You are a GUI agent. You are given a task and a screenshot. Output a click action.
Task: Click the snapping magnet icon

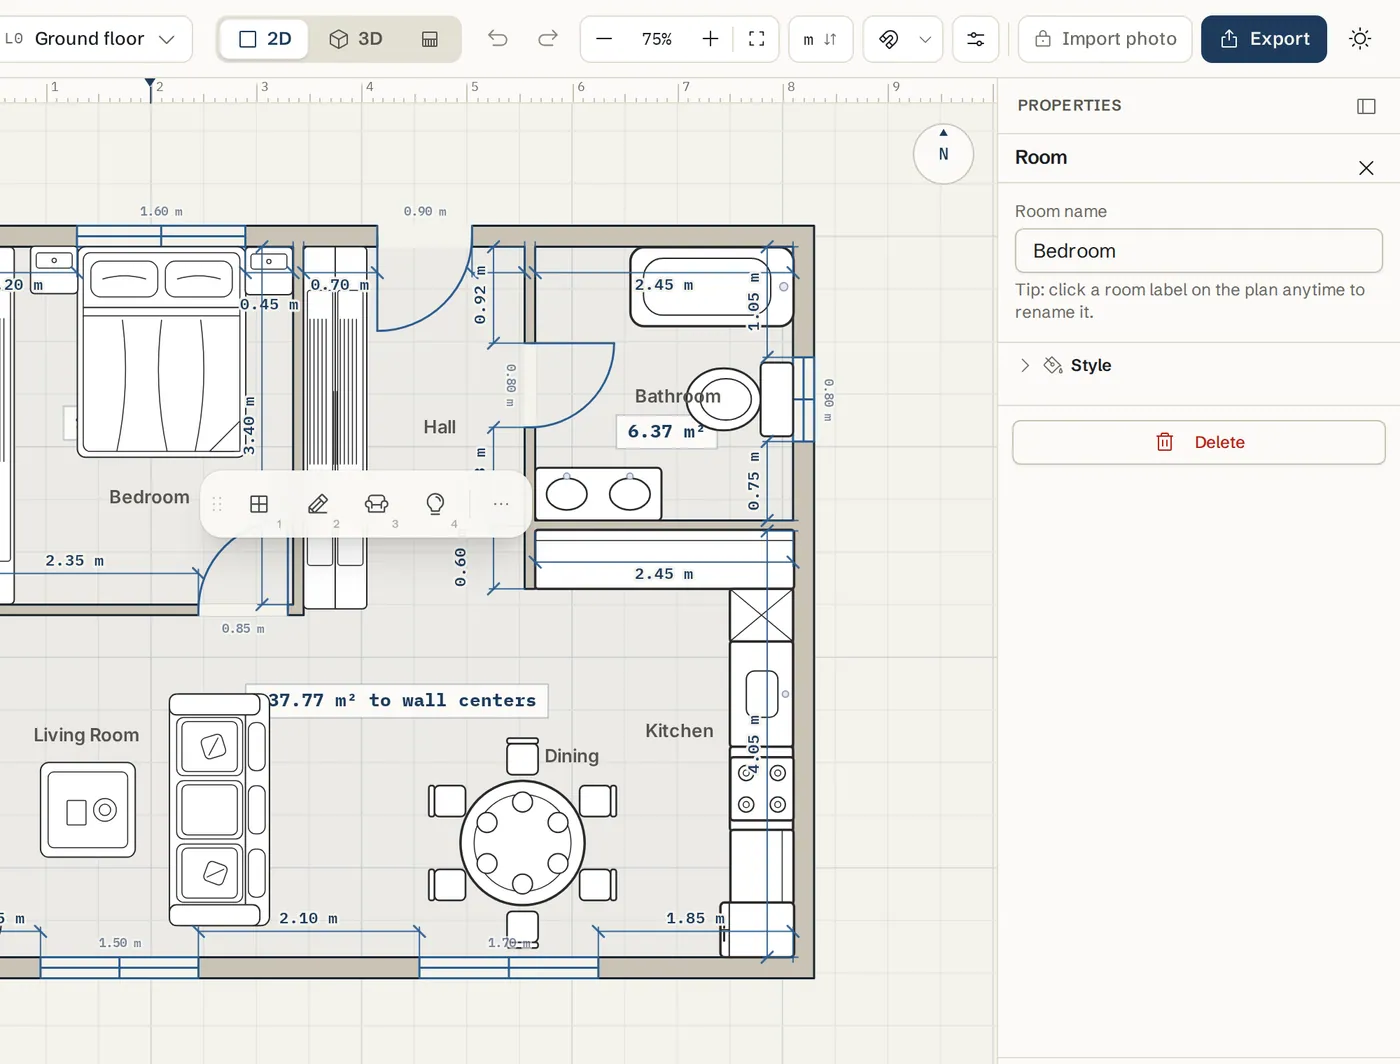[x=889, y=39]
